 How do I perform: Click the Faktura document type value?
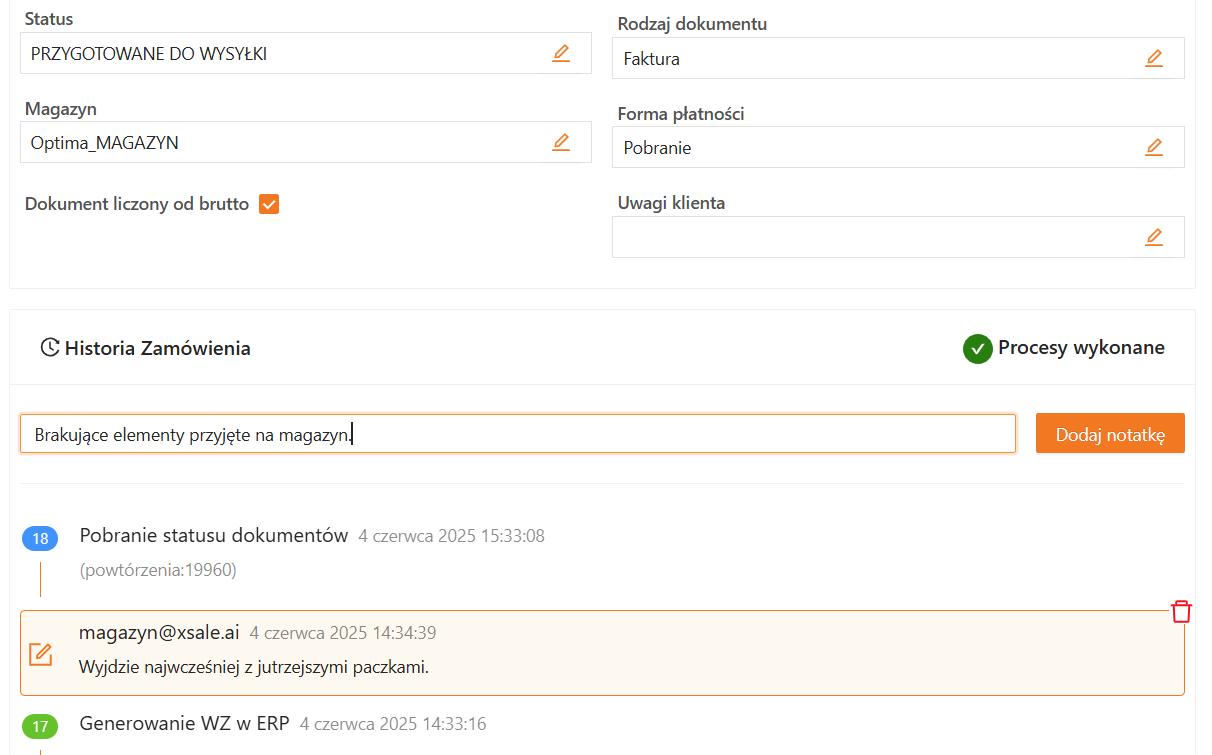(x=652, y=59)
